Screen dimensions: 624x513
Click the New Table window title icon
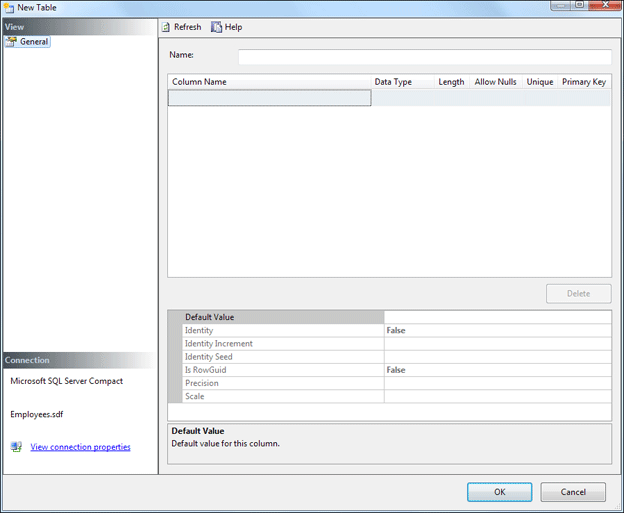[x=8, y=7]
